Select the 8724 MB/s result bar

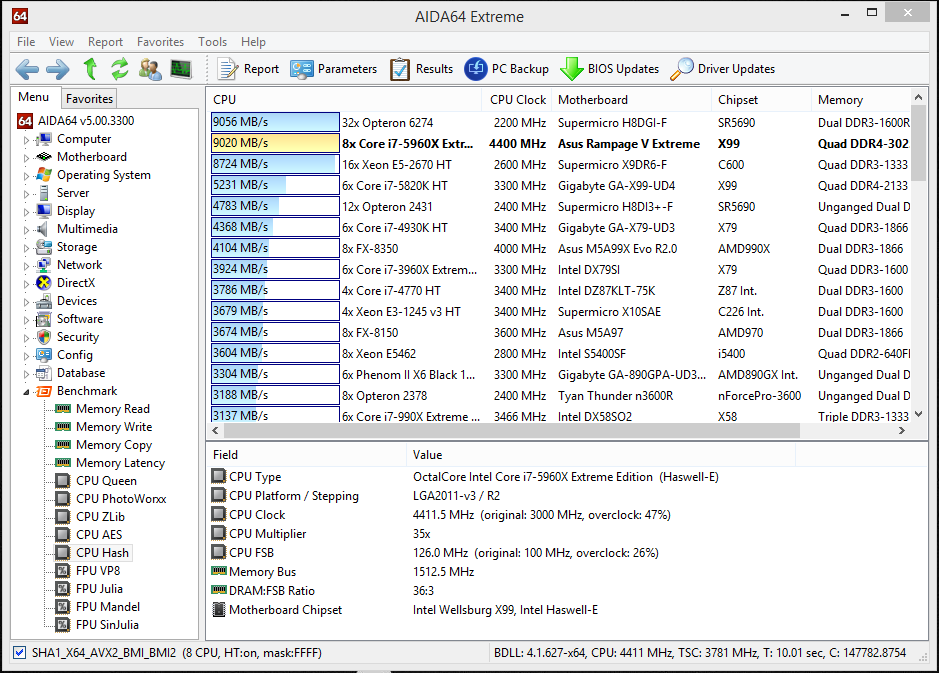pyautogui.click(x=275, y=164)
